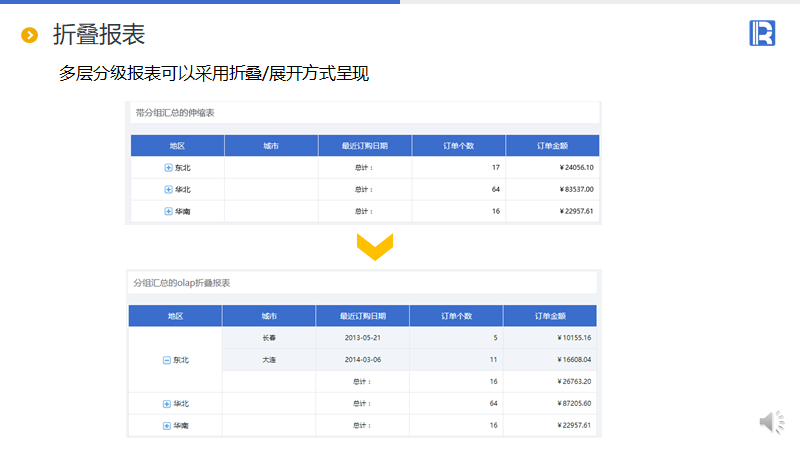Click 订单个数 header in upper table

[457, 146]
